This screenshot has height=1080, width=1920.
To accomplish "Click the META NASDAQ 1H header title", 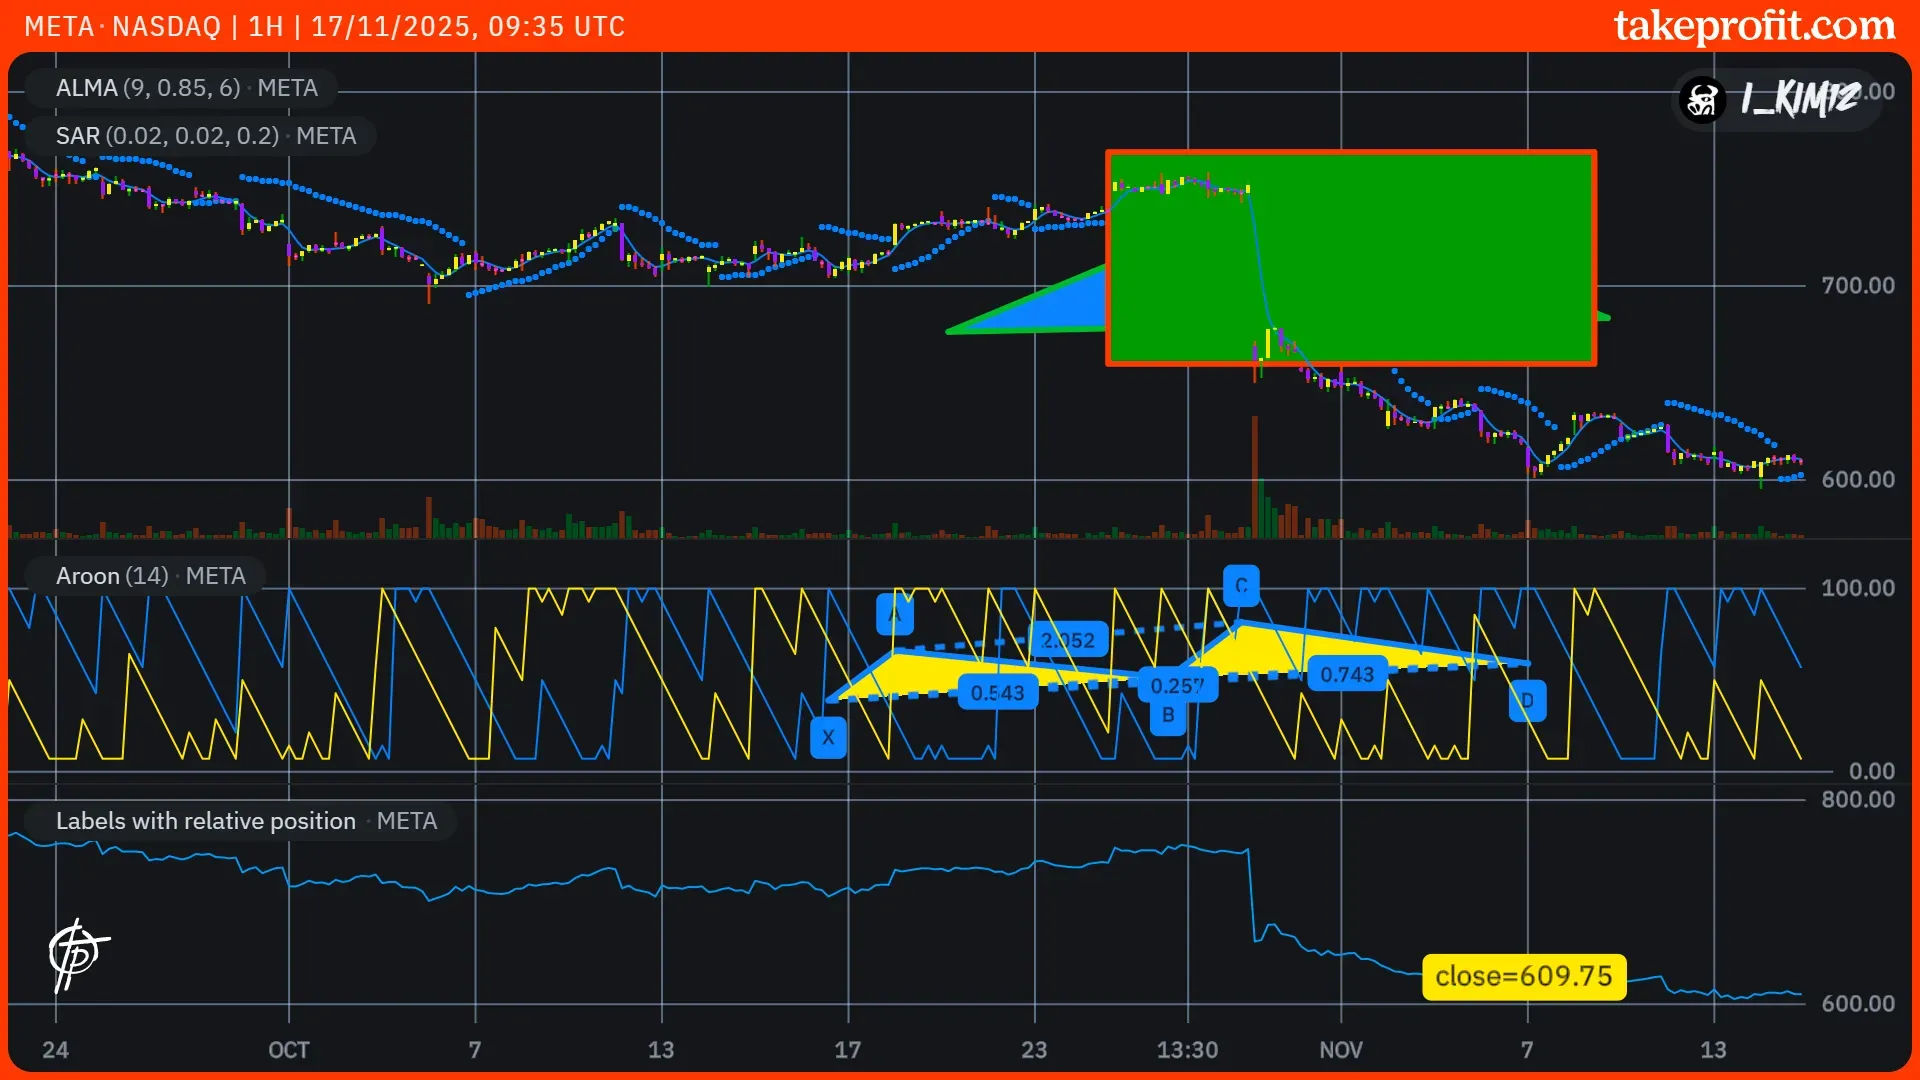I will (x=324, y=26).
